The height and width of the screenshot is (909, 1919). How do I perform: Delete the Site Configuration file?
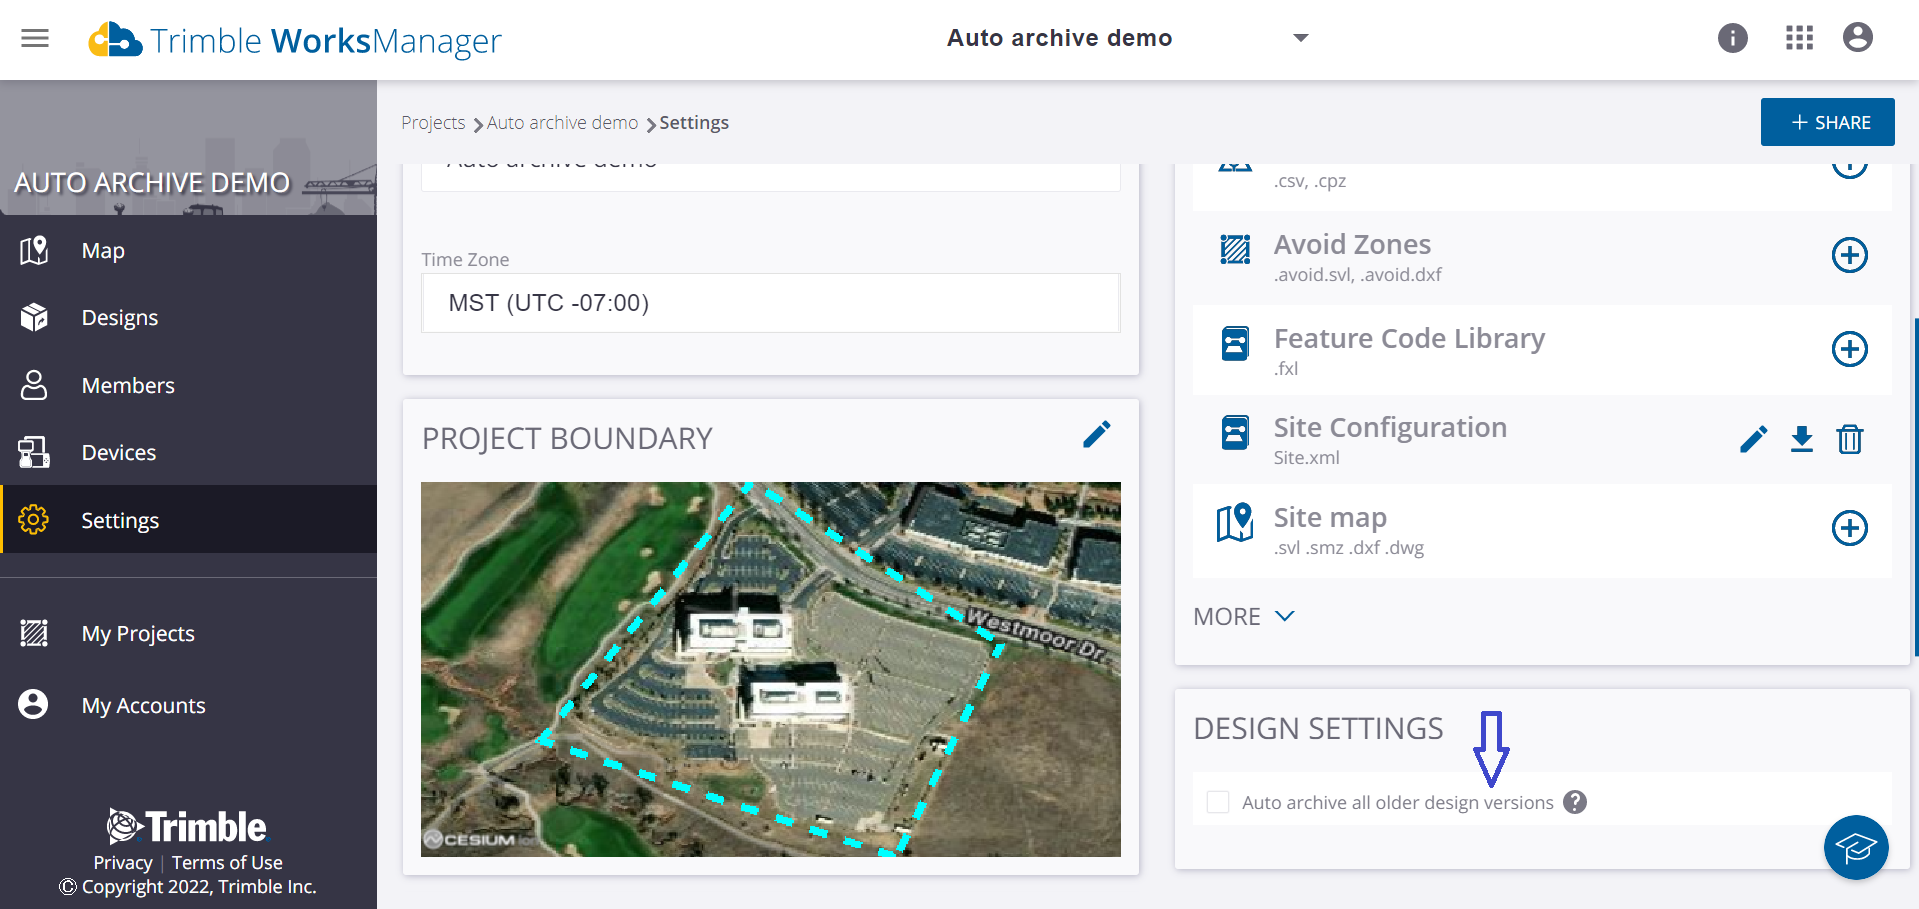(1849, 439)
